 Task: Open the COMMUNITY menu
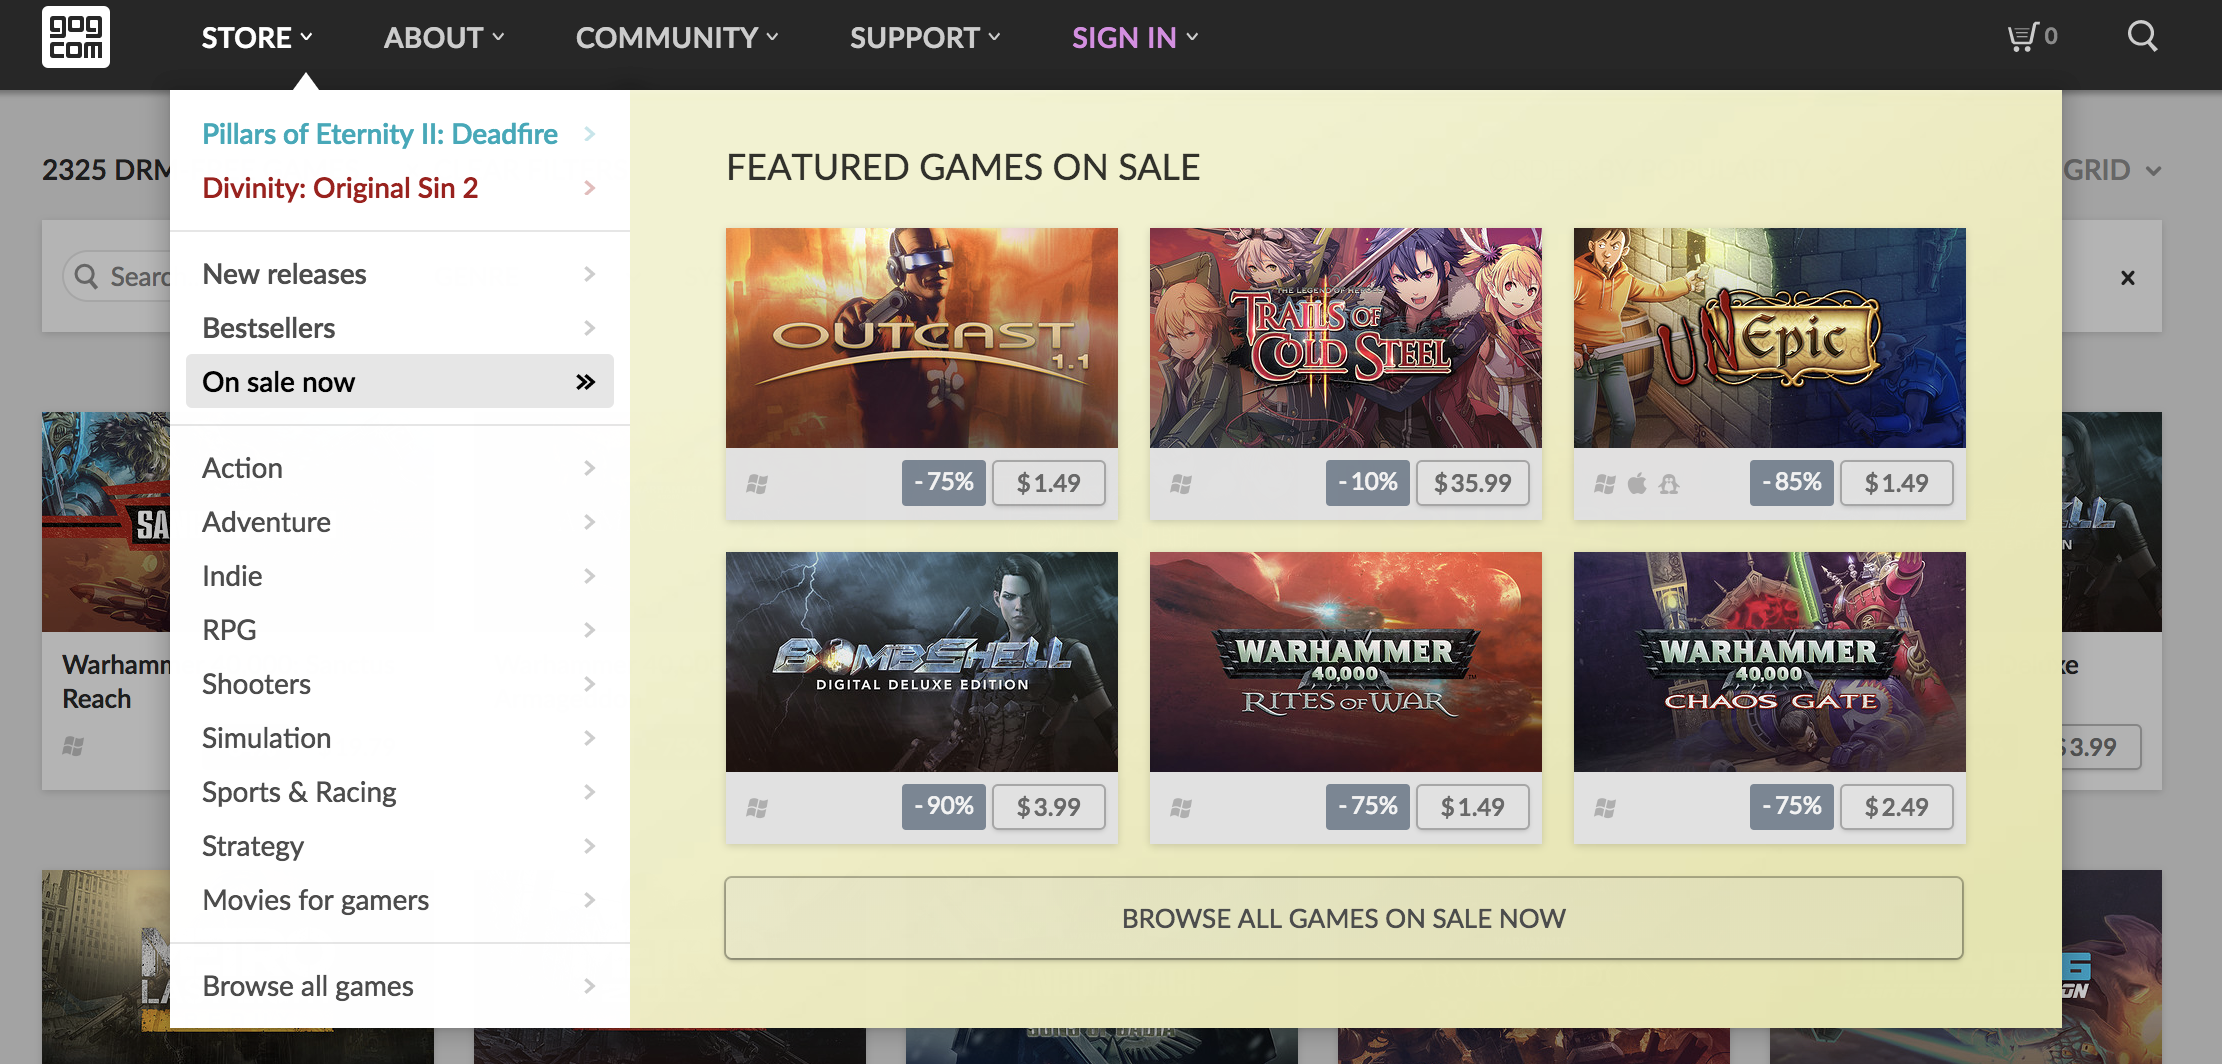[x=677, y=38]
